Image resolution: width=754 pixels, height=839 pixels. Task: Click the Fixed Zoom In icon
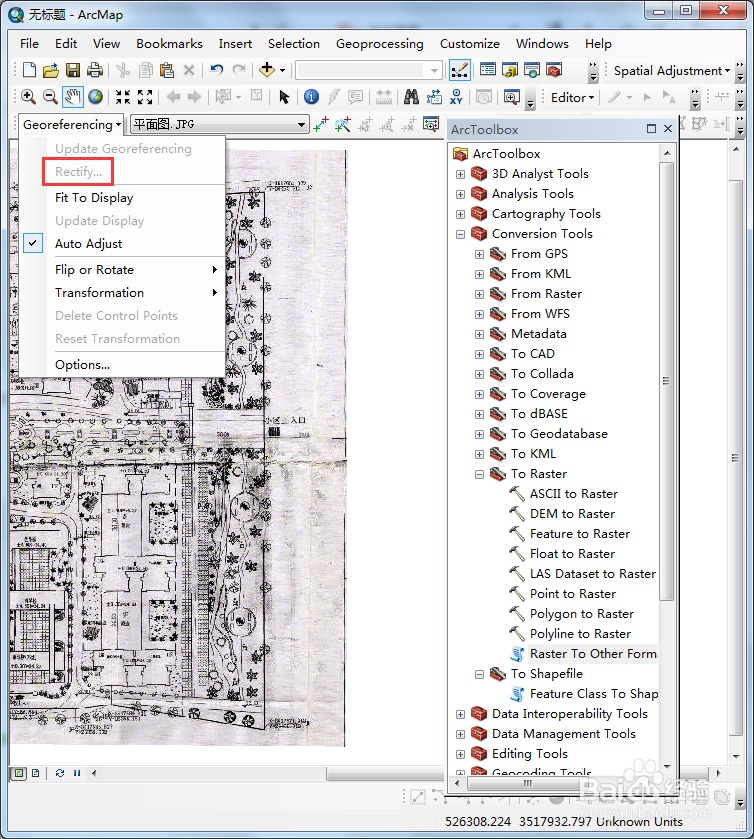(123, 97)
